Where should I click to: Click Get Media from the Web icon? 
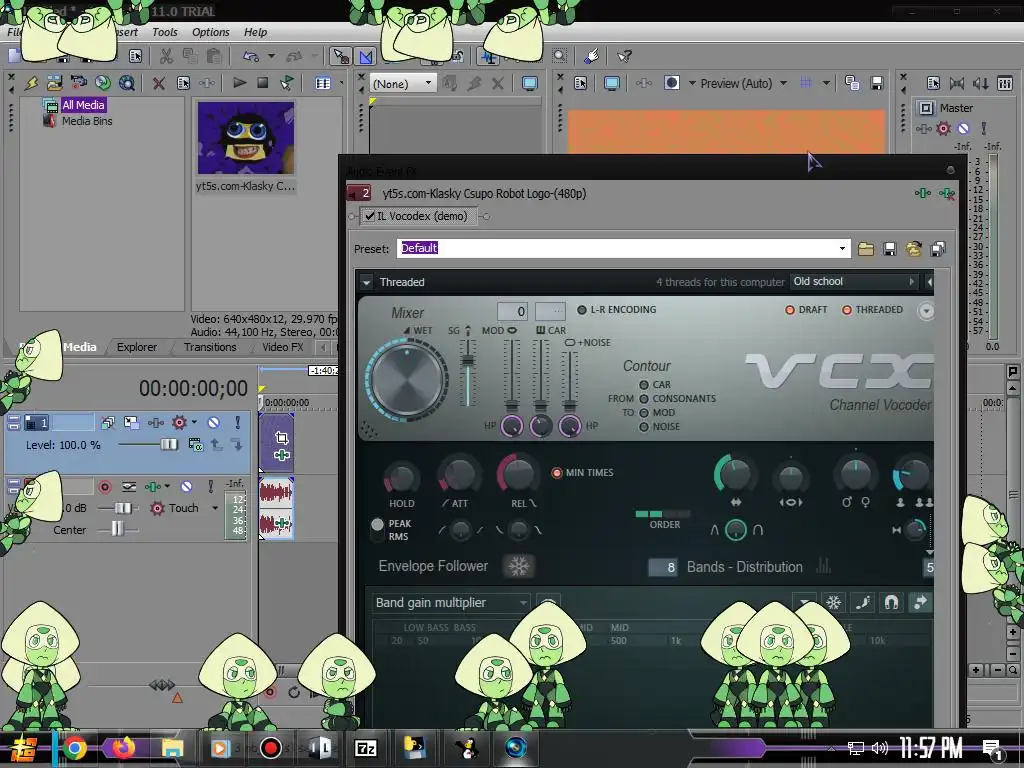[127, 83]
